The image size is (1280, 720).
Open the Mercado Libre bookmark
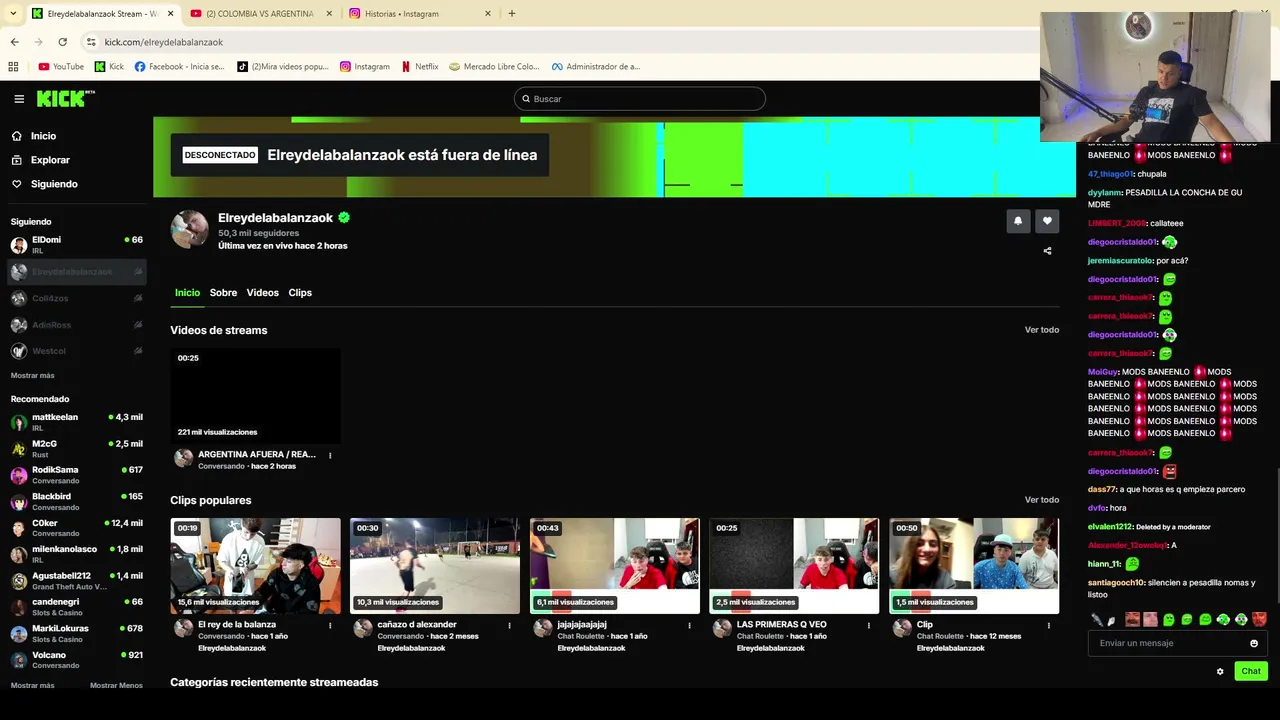[x=494, y=67]
